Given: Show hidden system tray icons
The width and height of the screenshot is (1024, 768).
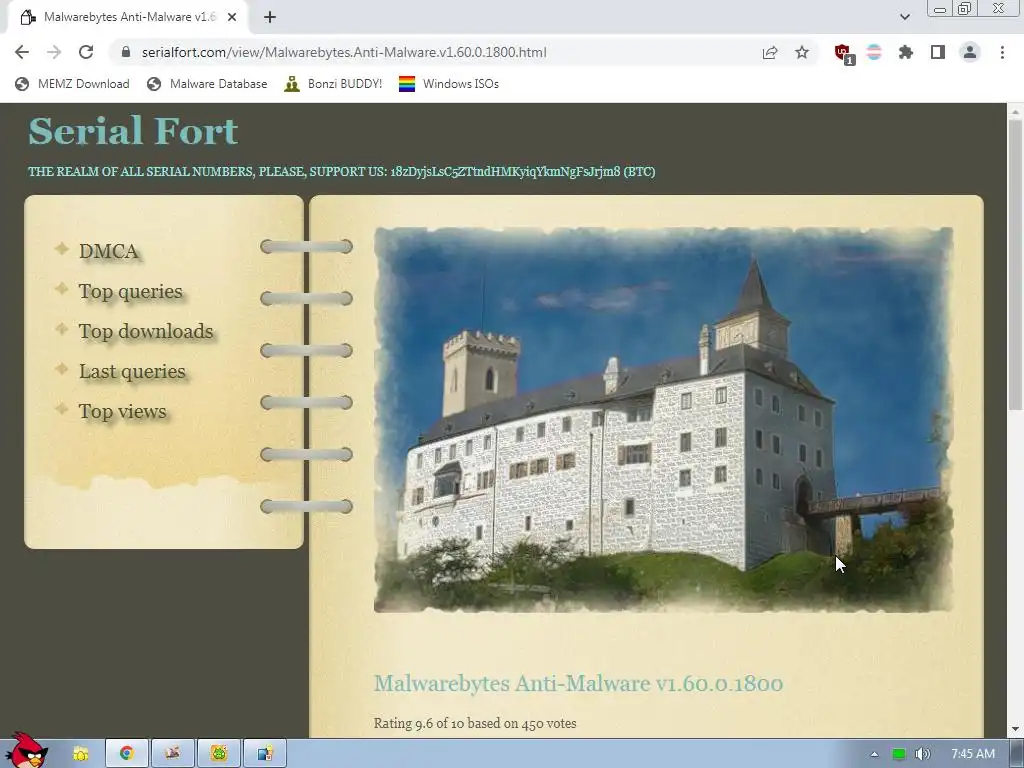Looking at the screenshot, I should (874, 754).
